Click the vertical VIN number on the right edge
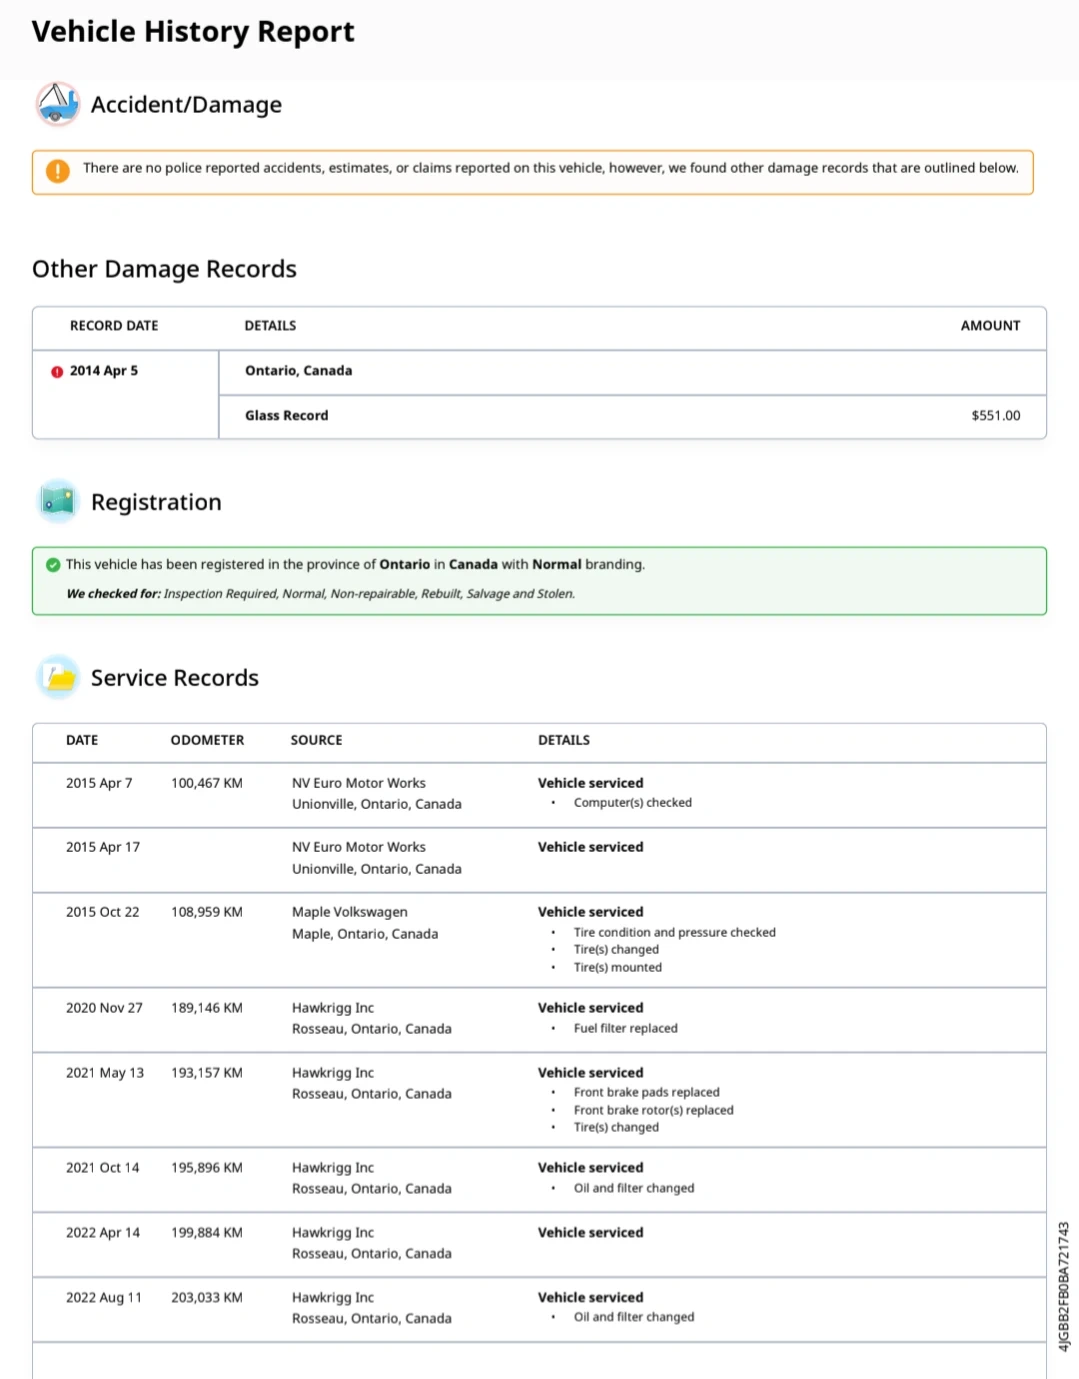Image resolution: width=1079 pixels, height=1379 pixels. [x=1063, y=1286]
